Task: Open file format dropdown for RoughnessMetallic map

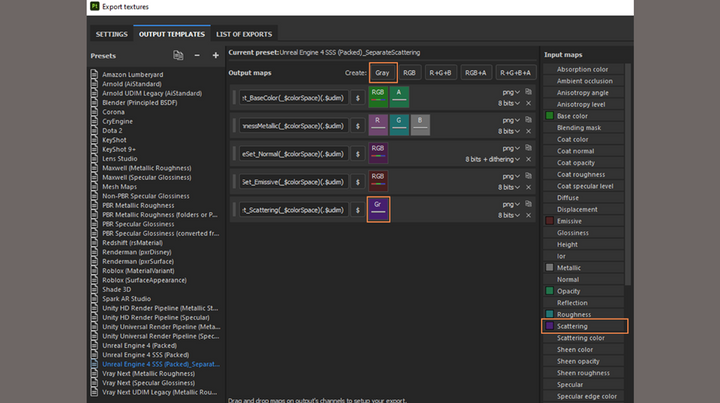Action: pos(511,120)
